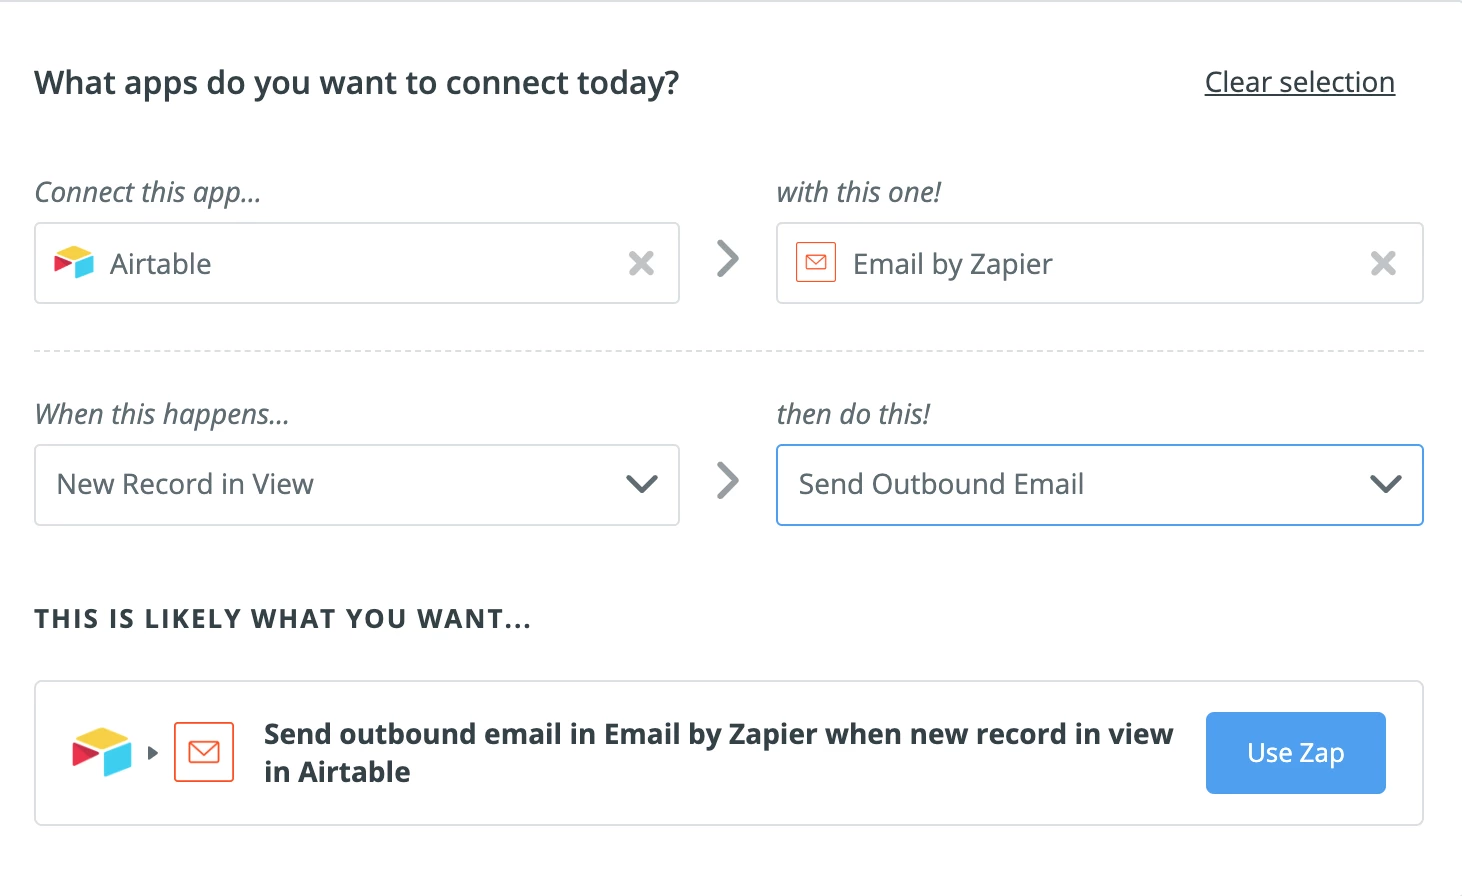The image size is (1462, 896).
Task: Click the Email by Zapier text in the second app field
Action: tap(952, 264)
